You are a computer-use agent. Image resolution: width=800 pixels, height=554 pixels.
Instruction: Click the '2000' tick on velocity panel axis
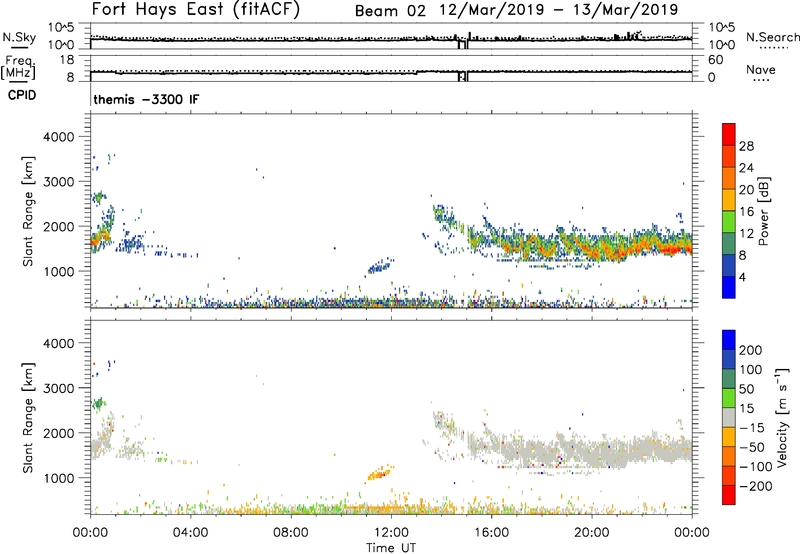(58, 433)
